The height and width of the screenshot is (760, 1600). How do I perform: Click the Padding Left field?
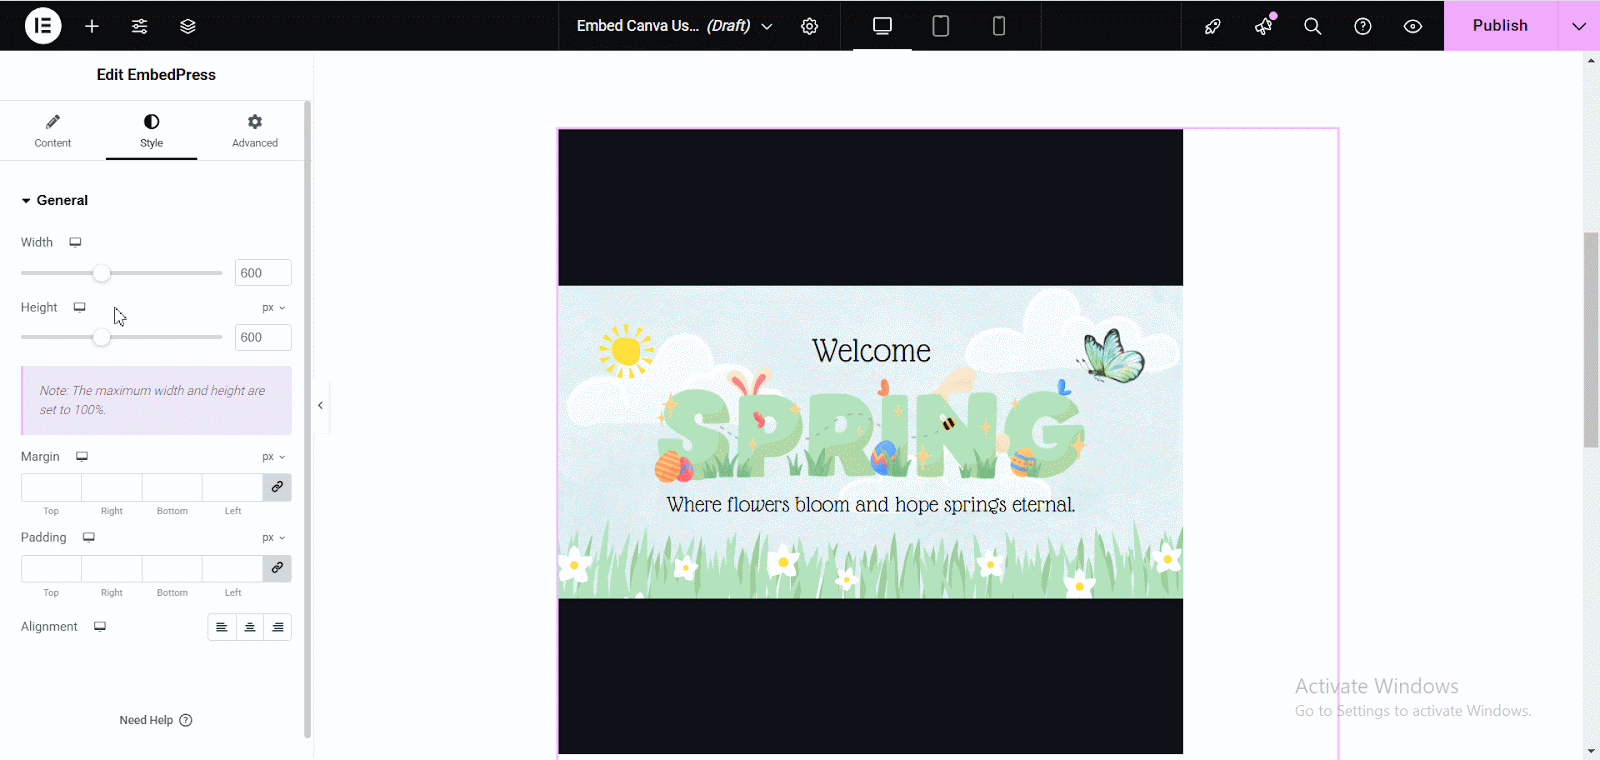pyautogui.click(x=233, y=568)
